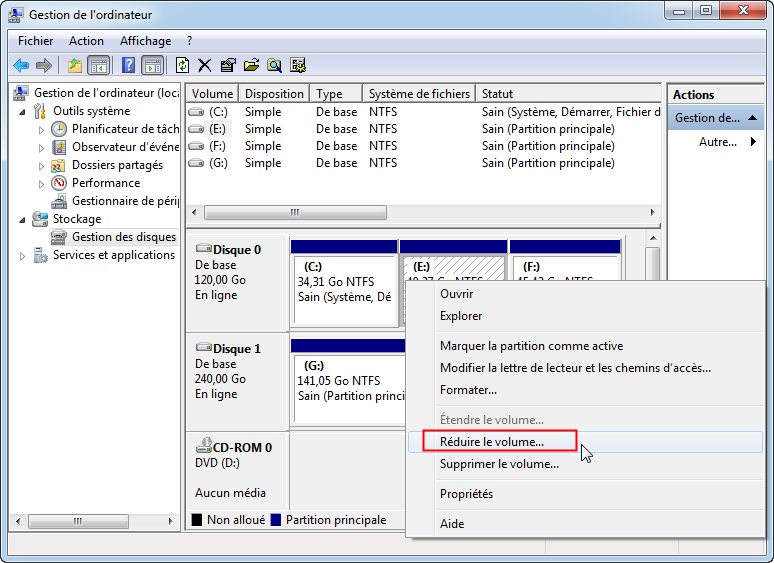Click the Services et applications icon

pyautogui.click(x=40, y=255)
